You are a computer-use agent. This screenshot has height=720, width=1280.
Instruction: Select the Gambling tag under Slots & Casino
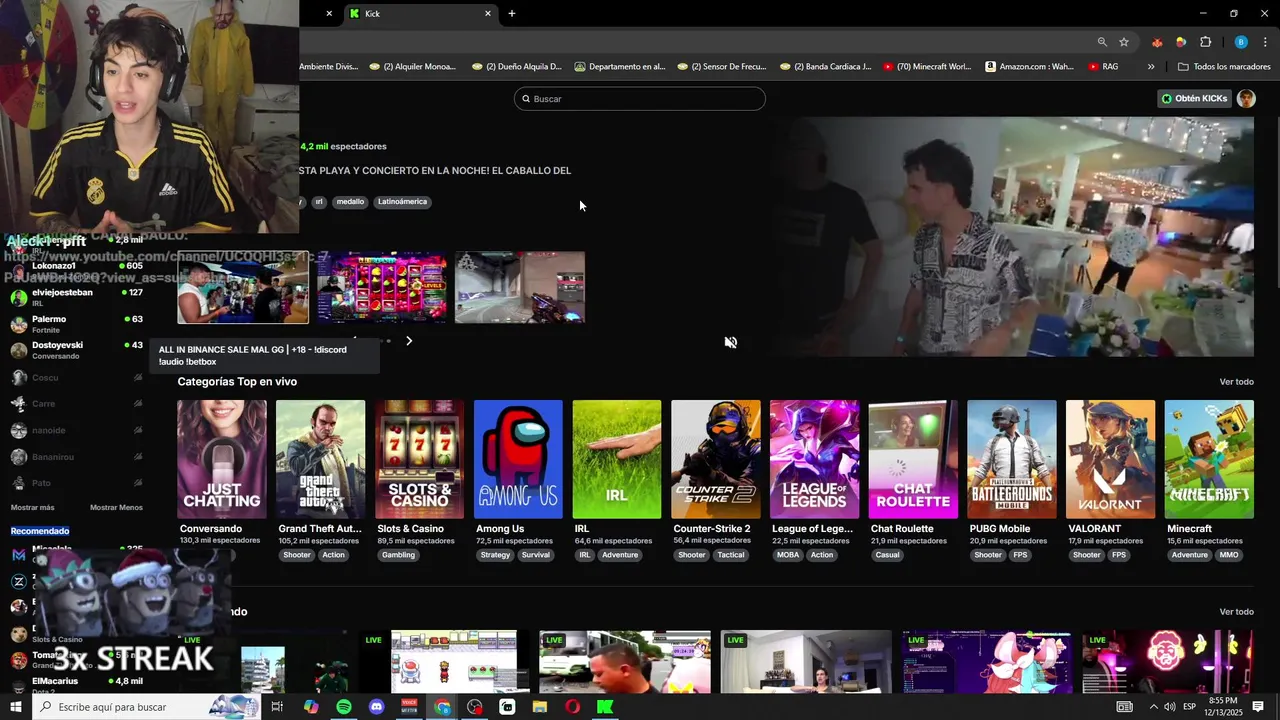click(x=398, y=555)
